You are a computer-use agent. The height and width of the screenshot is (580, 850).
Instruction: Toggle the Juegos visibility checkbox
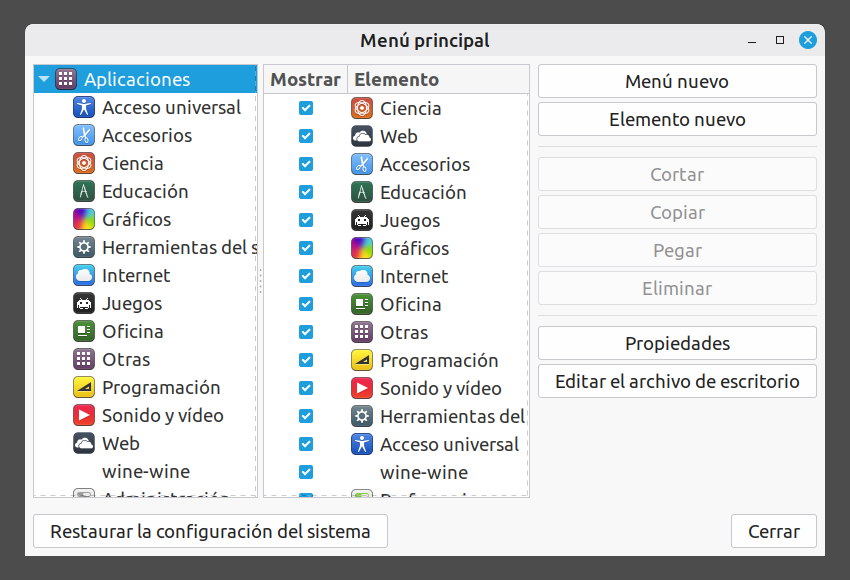click(x=306, y=221)
